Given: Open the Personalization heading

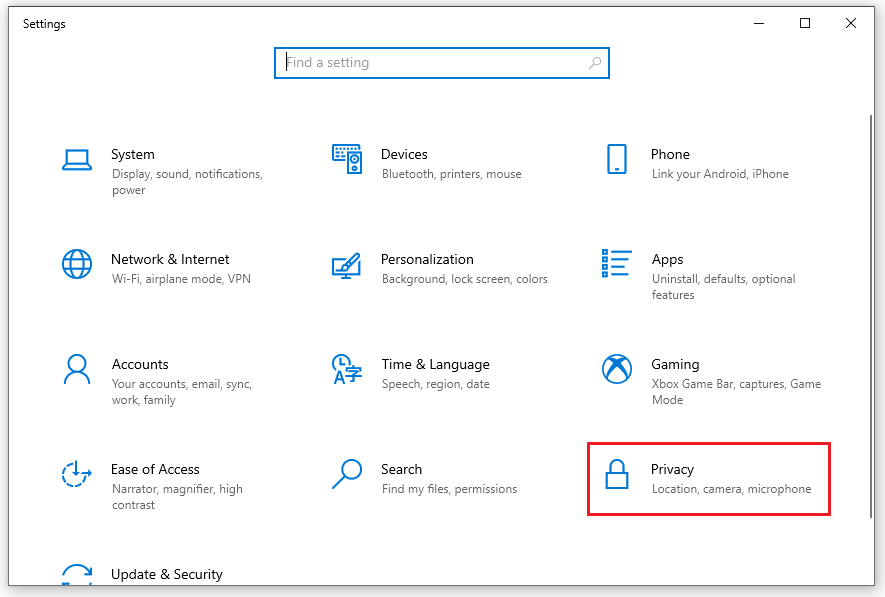Looking at the screenshot, I should click(x=427, y=259).
